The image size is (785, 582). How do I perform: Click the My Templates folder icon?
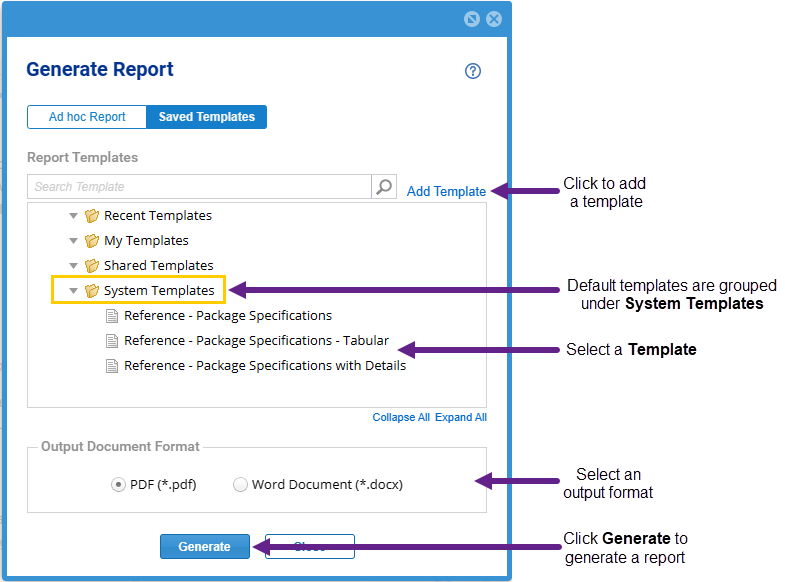(92, 241)
